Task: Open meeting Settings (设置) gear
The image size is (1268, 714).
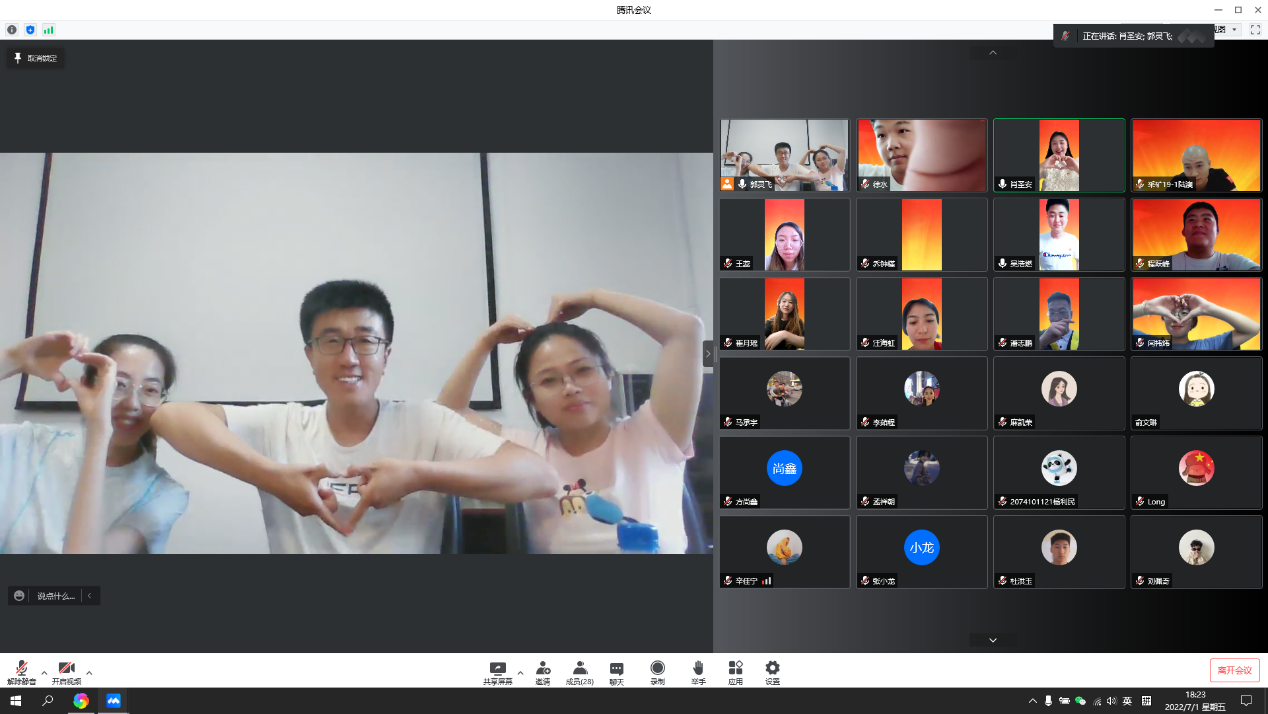Action: click(x=772, y=671)
